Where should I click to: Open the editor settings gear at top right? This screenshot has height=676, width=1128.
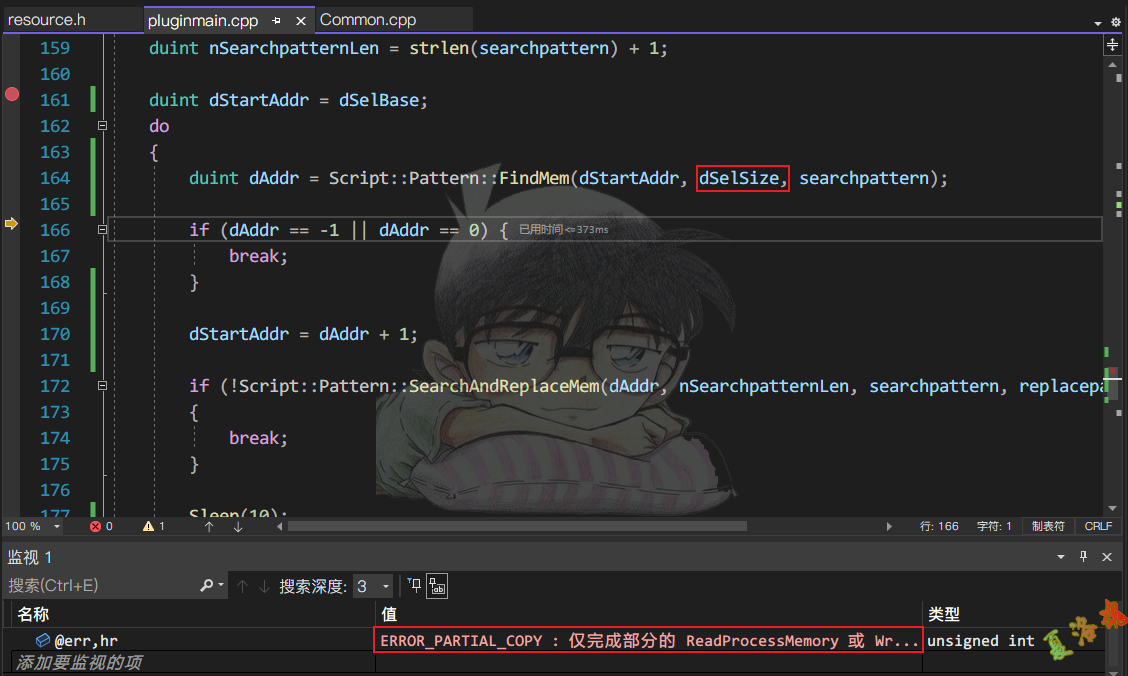click(1118, 20)
